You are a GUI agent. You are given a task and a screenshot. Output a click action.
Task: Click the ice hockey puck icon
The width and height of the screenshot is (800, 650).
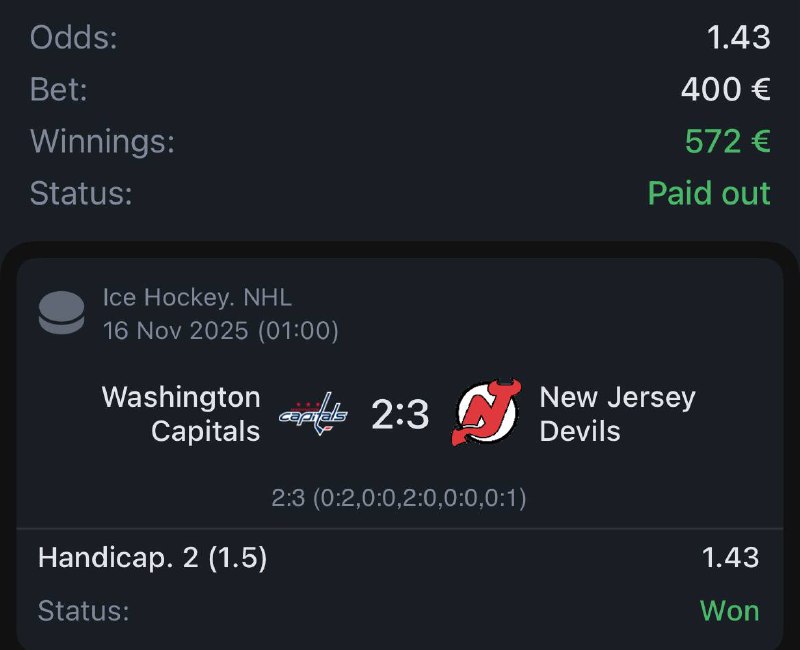point(61,313)
